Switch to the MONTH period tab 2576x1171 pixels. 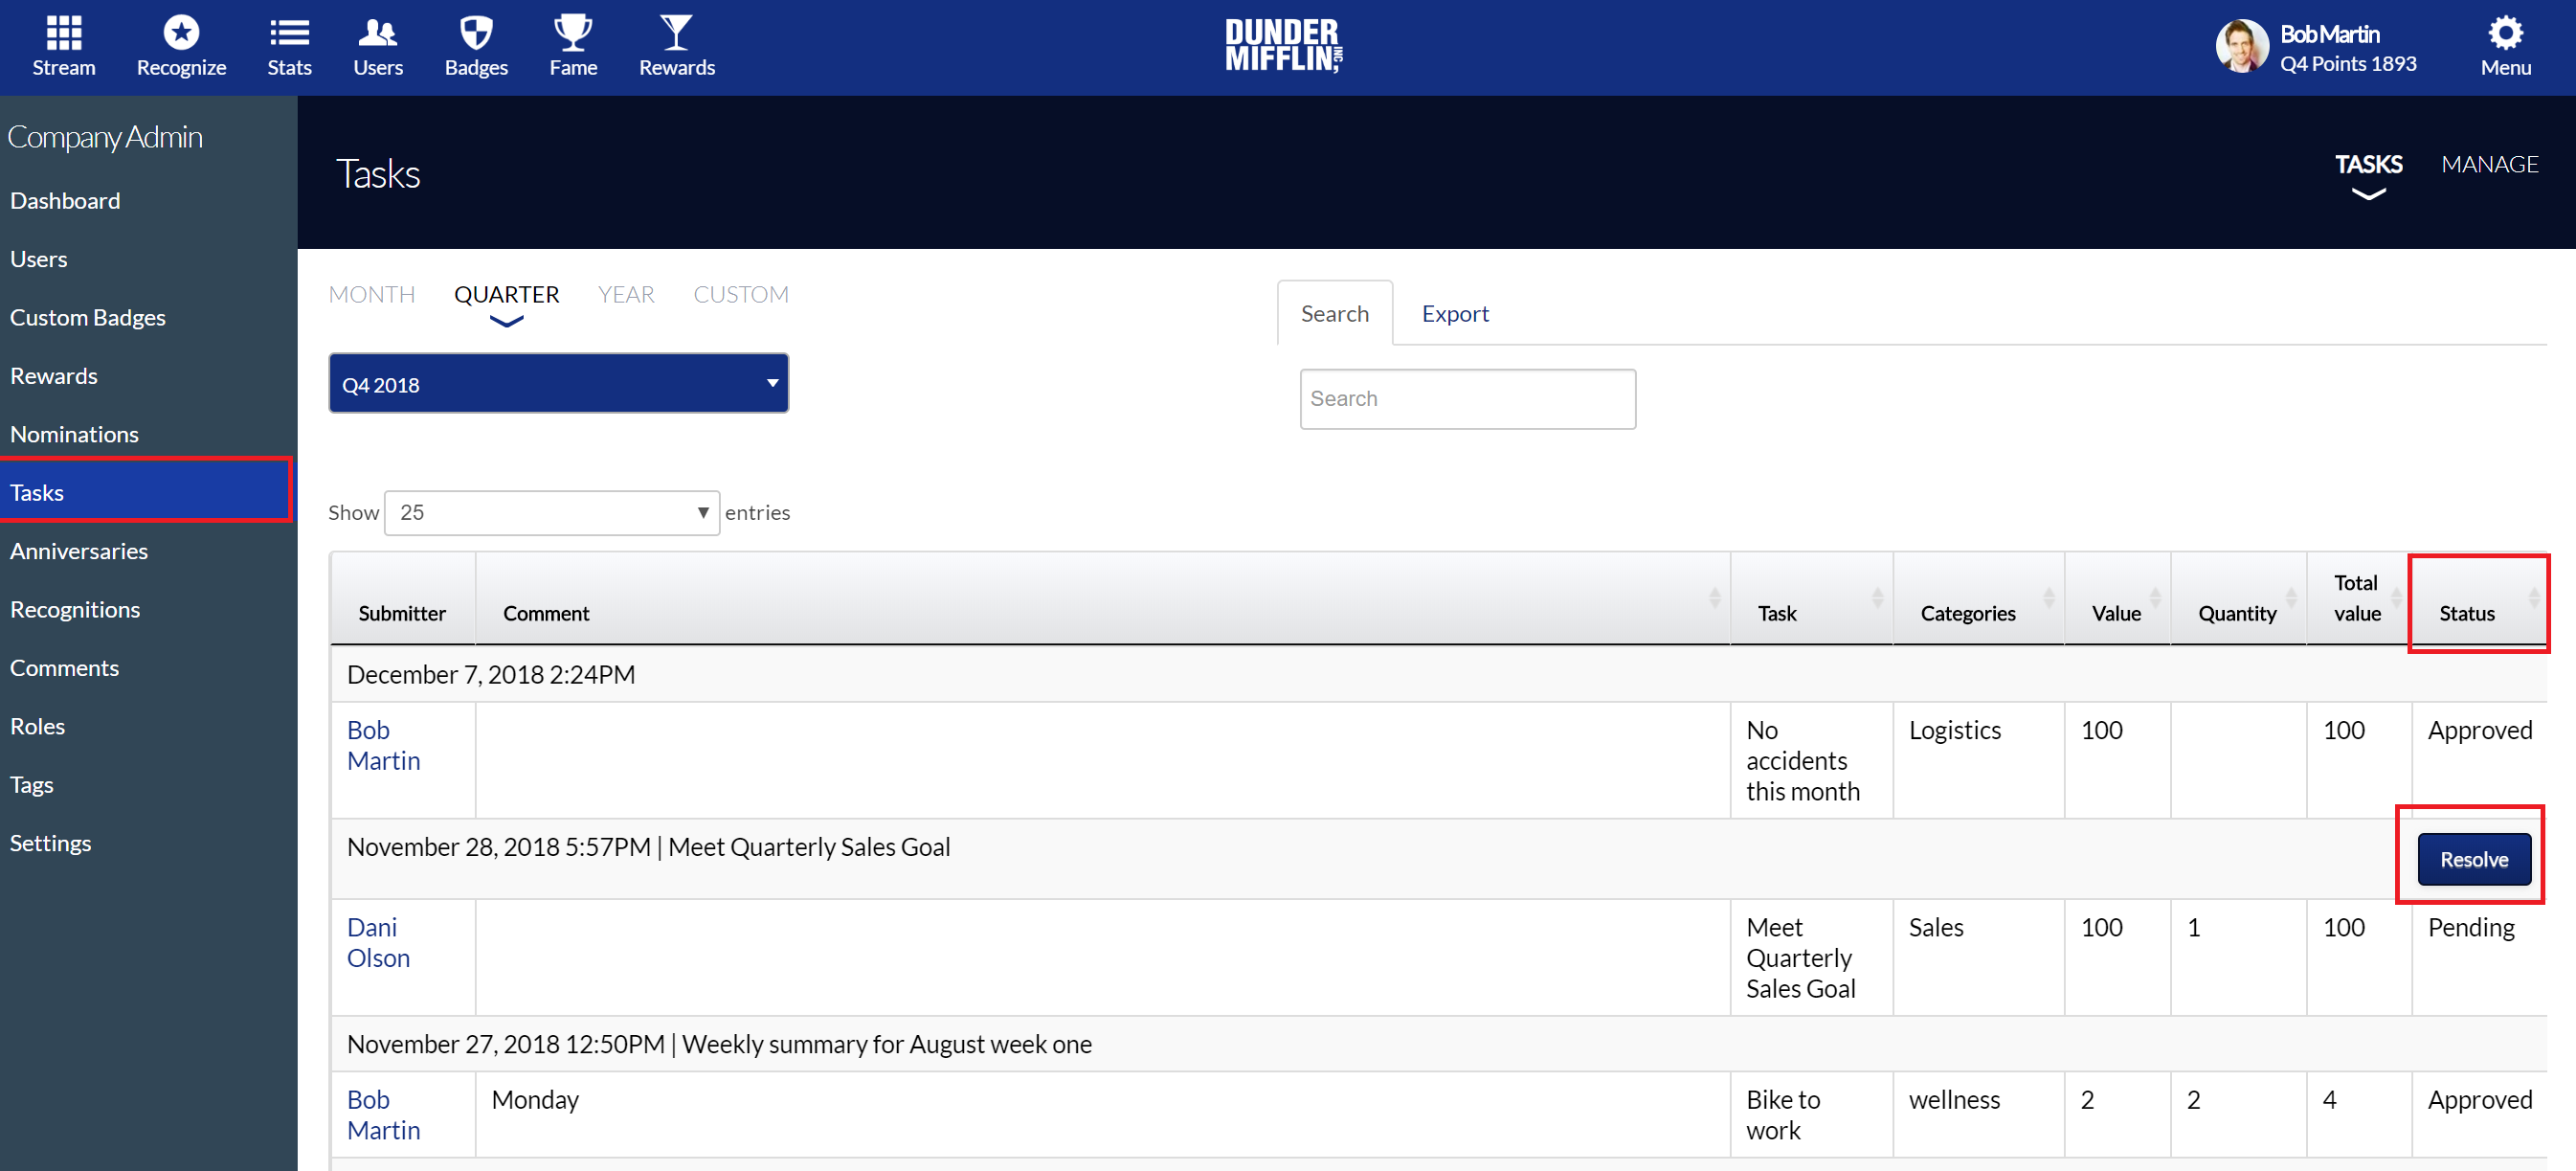click(372, 294)
